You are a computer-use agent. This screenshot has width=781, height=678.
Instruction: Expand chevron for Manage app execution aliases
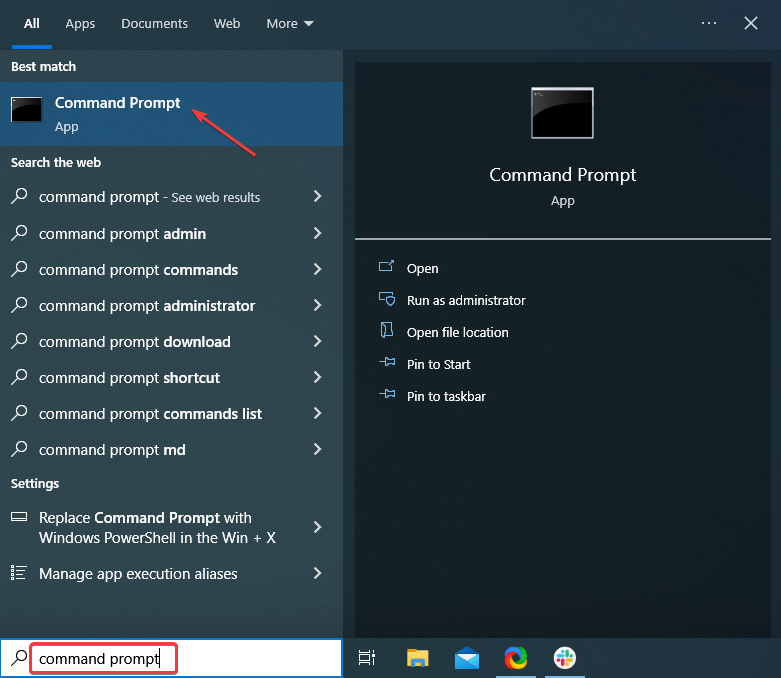click(318, 573)
